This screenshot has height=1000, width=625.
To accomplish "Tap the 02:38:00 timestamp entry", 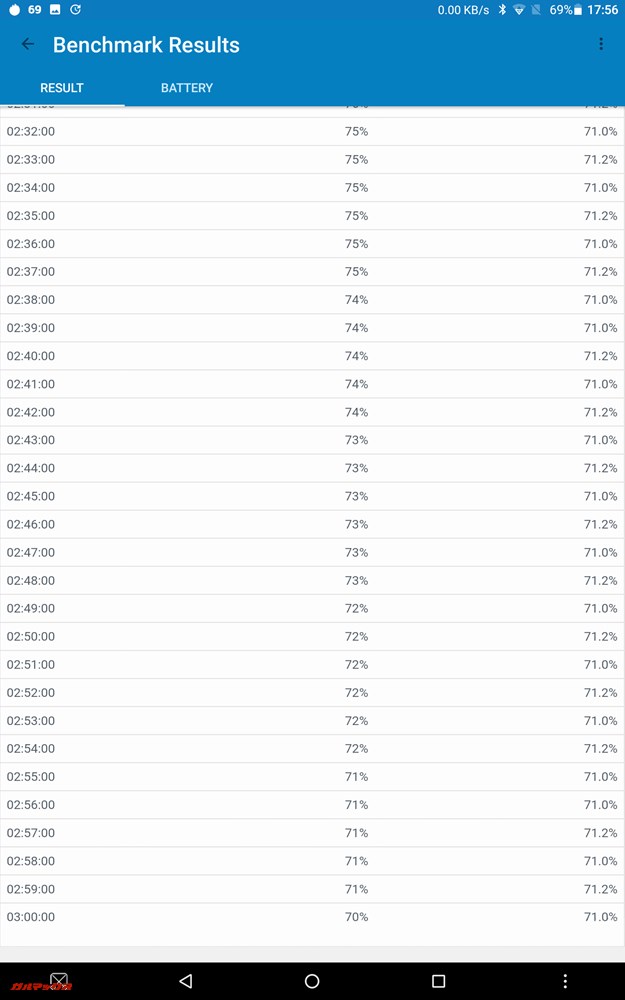I will pos(31,300).
